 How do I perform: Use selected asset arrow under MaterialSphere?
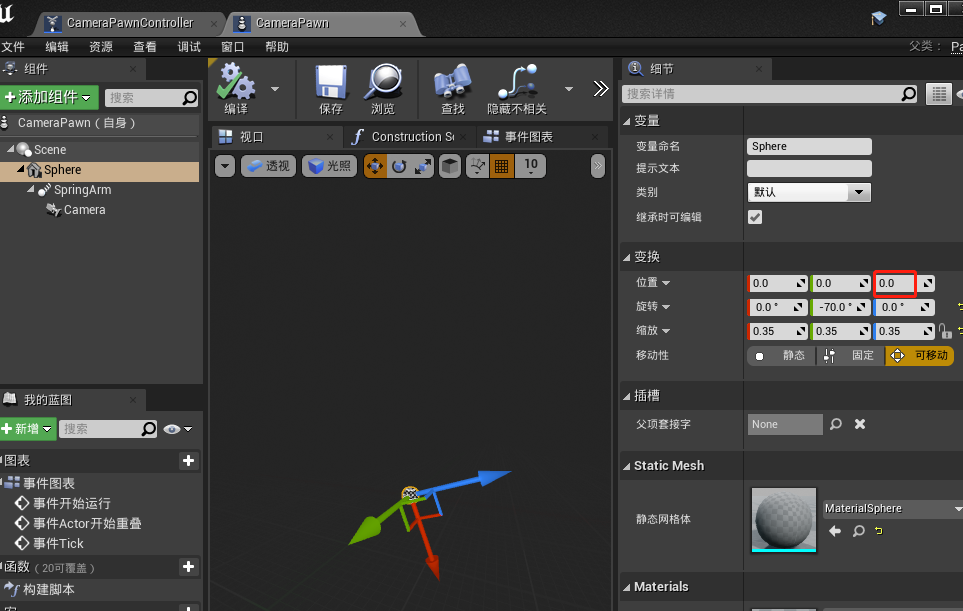tap(835, 531)
